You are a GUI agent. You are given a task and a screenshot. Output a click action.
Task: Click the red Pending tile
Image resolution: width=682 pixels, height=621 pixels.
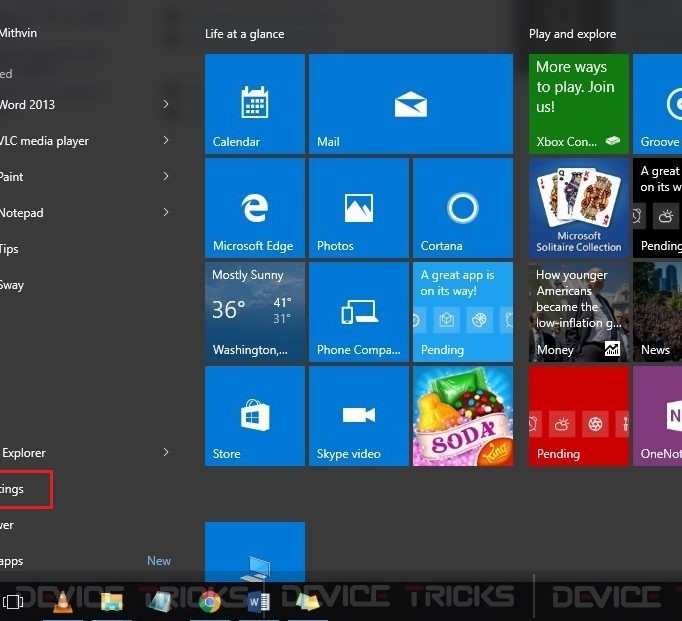coord(578,416)
